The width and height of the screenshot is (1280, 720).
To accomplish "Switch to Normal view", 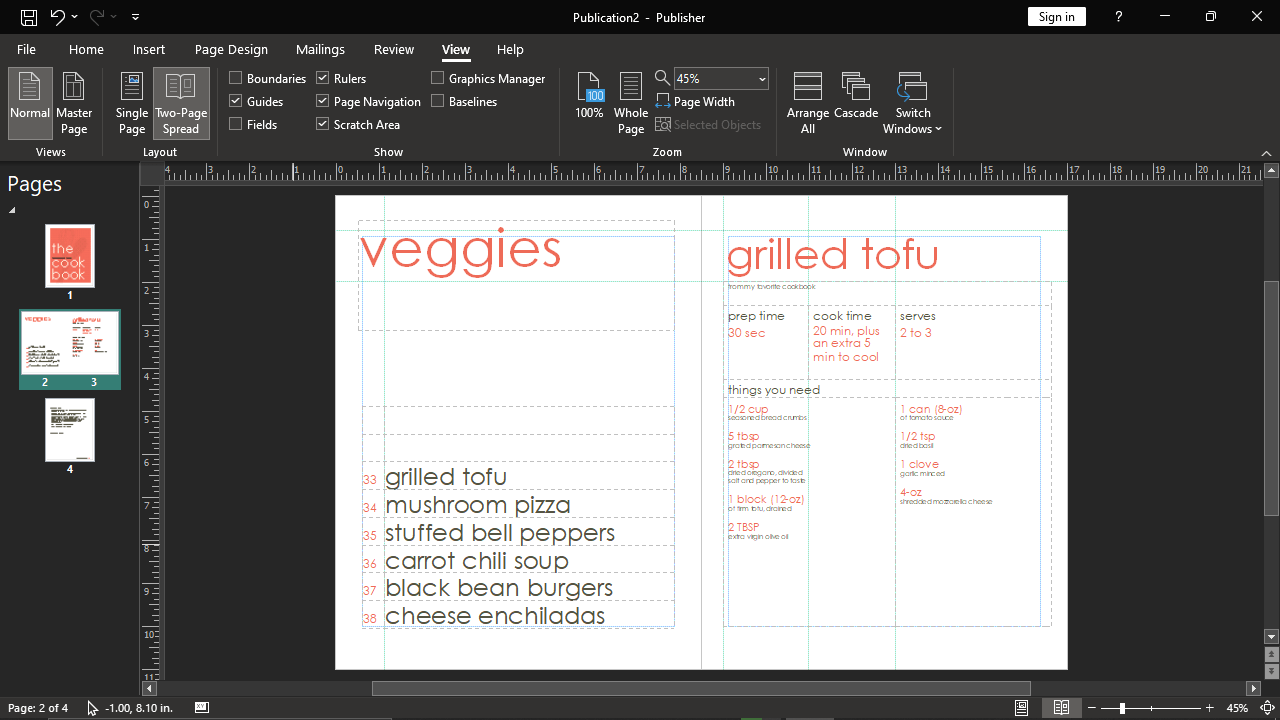I will point(30,103).
